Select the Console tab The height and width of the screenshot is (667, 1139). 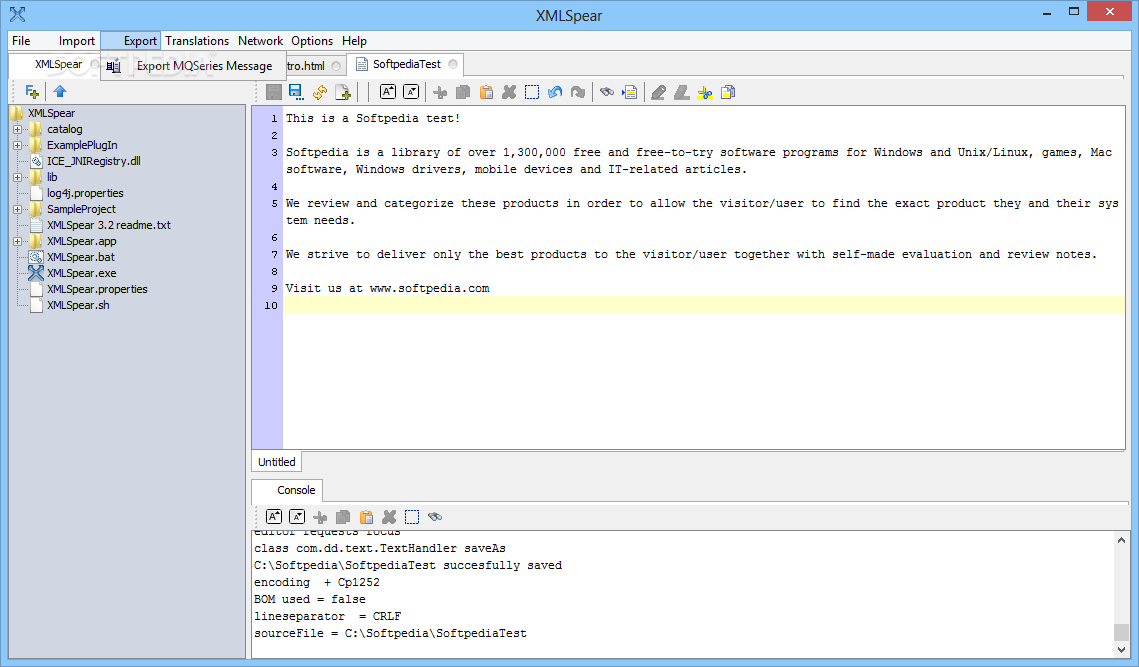pyautogui.click(x=287, y=490)
